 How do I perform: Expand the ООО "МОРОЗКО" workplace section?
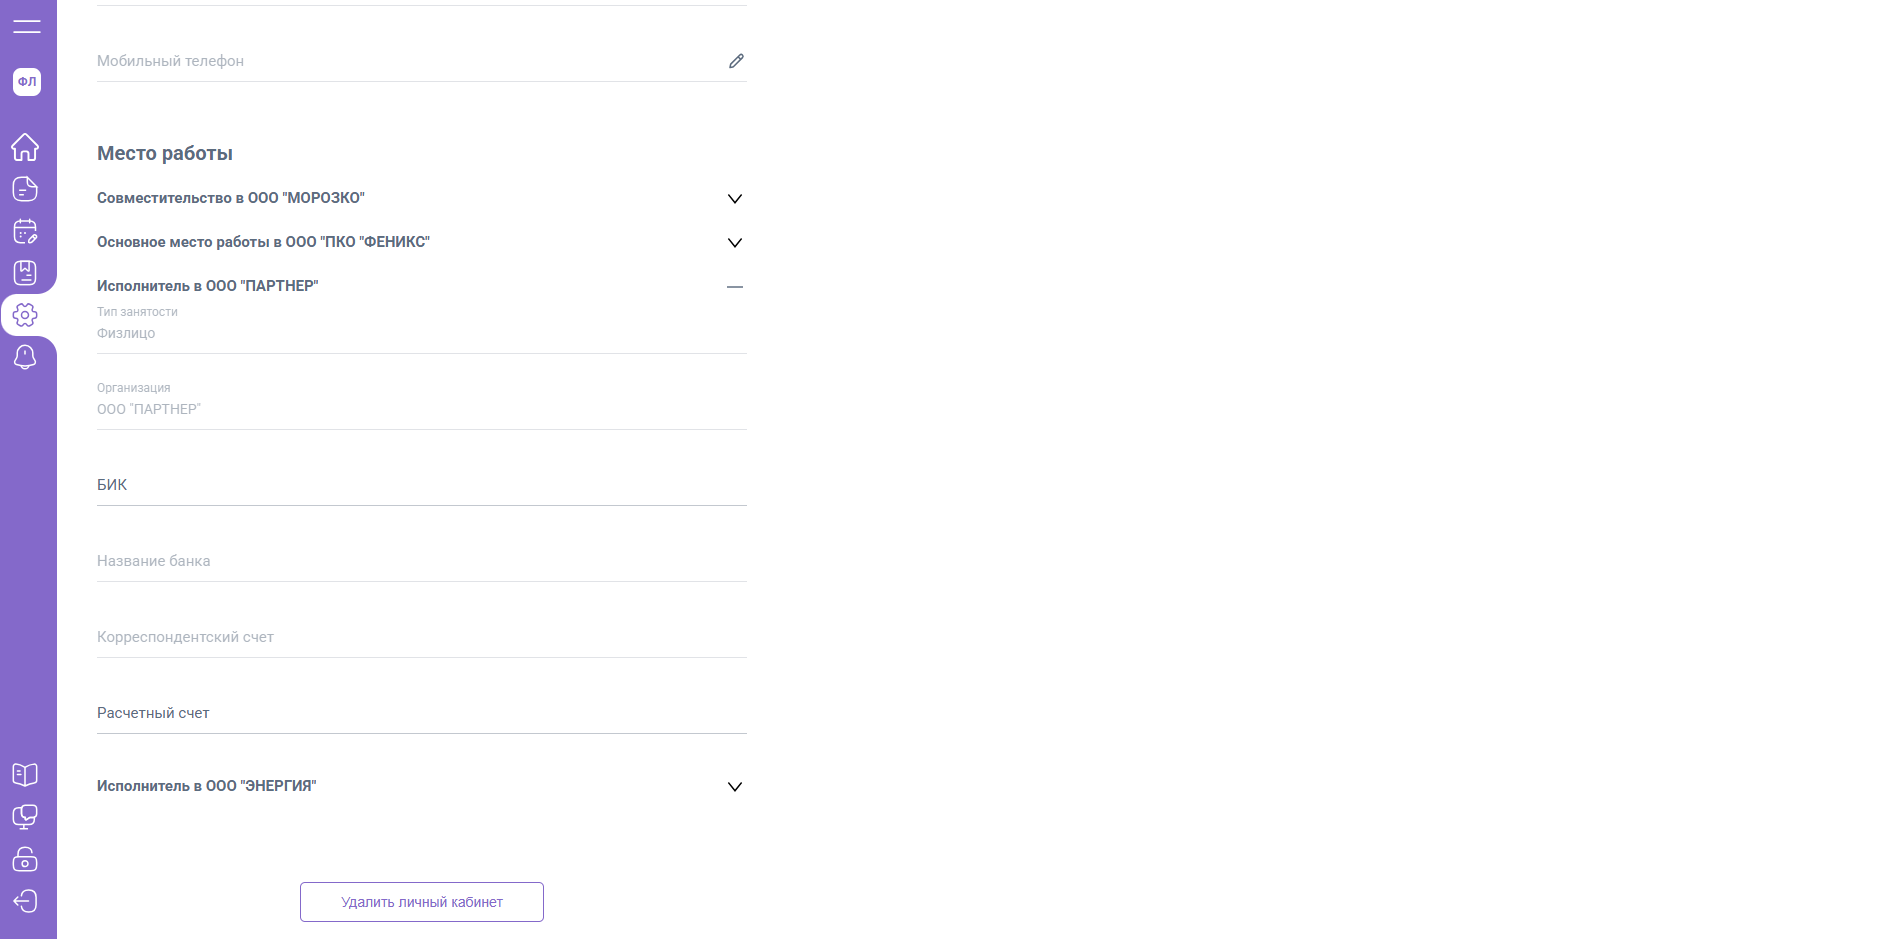(734, 199)
